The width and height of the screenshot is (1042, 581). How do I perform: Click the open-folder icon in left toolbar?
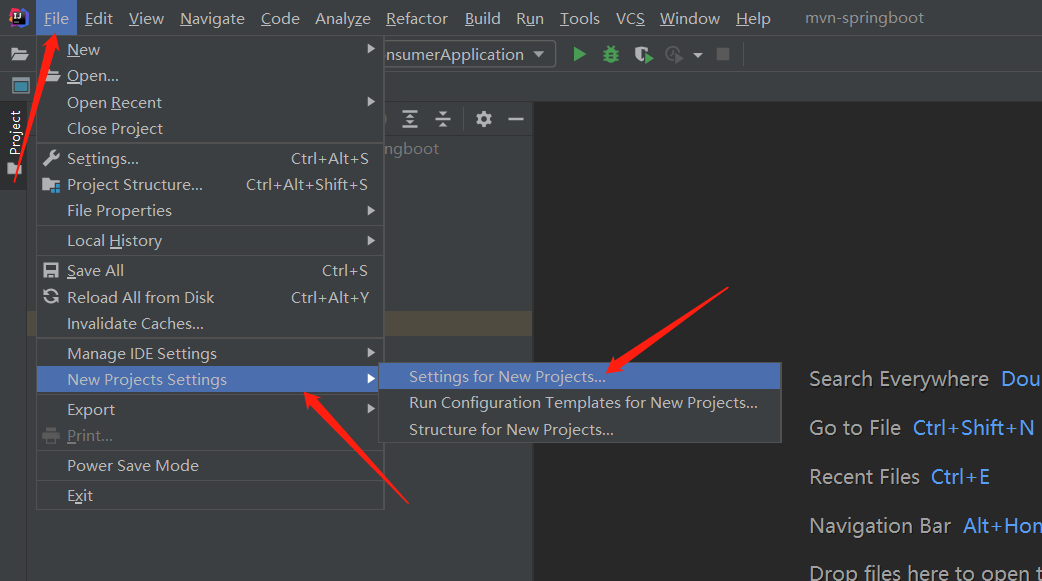pos(19,55)
